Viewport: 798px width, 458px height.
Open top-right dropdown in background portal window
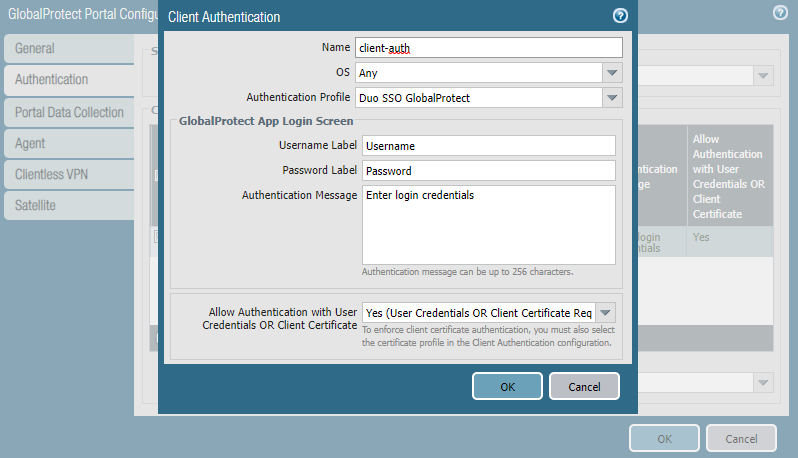click(763, 76)
